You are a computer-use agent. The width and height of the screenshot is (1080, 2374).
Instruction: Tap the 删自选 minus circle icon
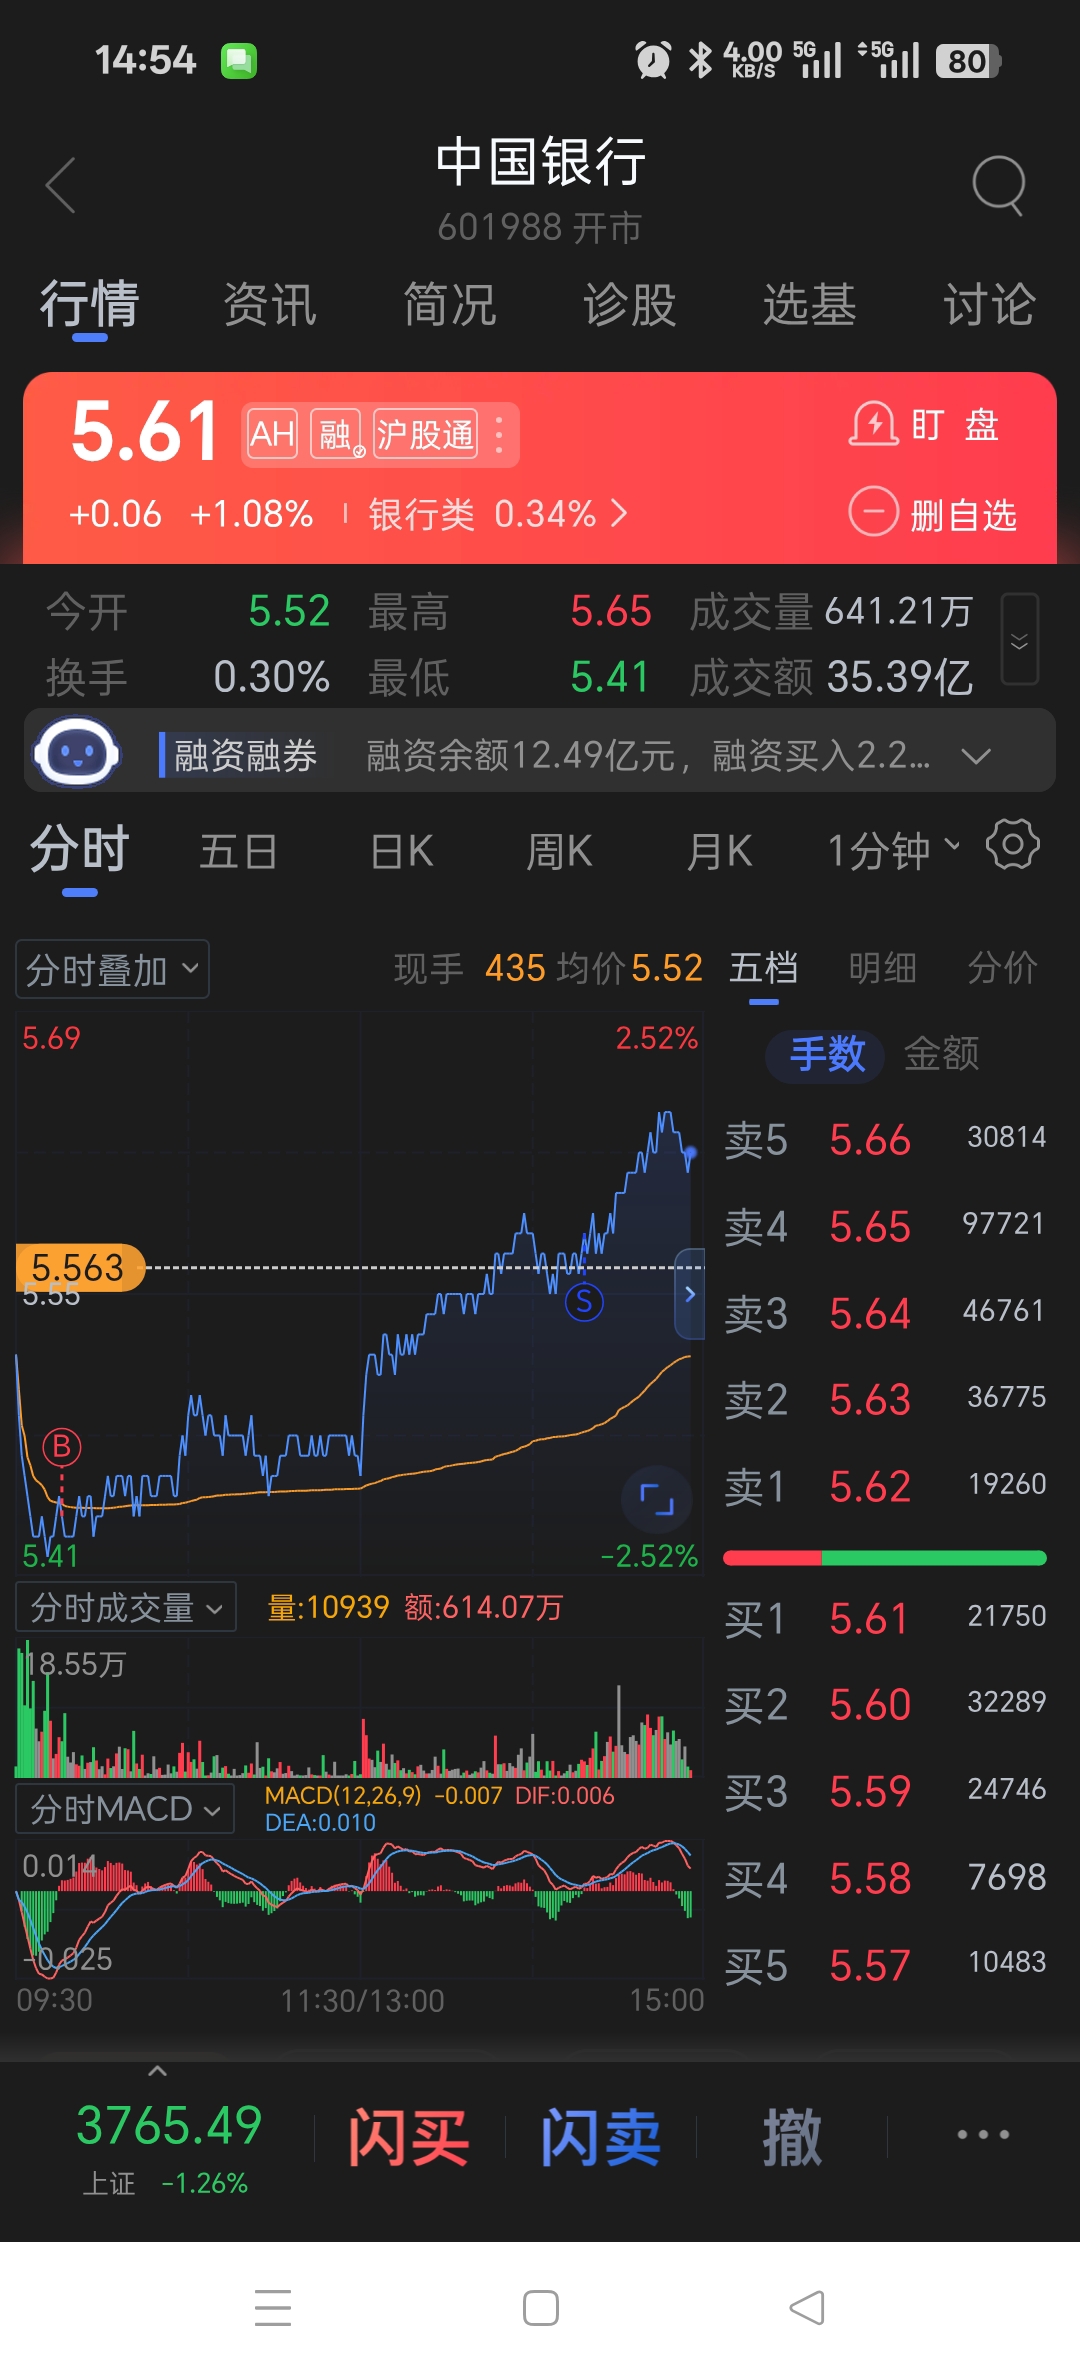pyautogui.click(x=873, y=512)
